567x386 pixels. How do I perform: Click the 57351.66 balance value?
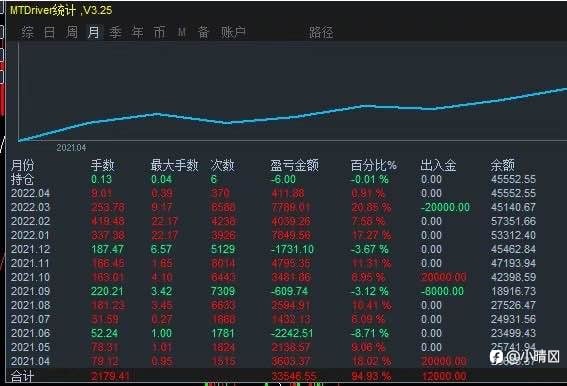click(x=513, y=221)
